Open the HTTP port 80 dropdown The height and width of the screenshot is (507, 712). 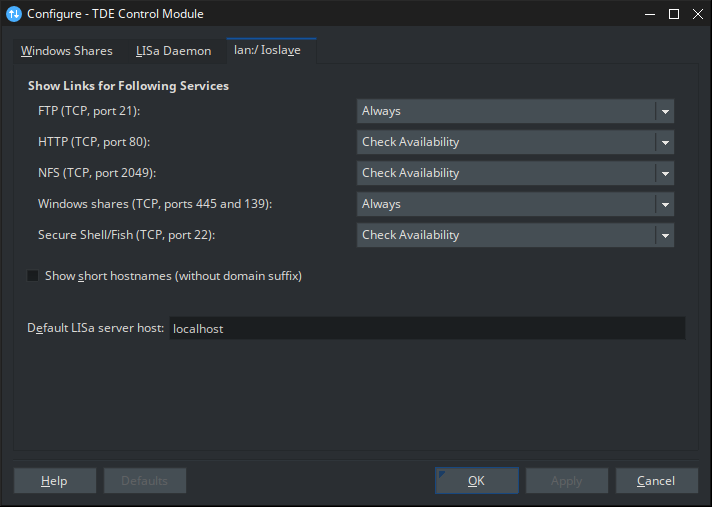click(x=515, y=142)
